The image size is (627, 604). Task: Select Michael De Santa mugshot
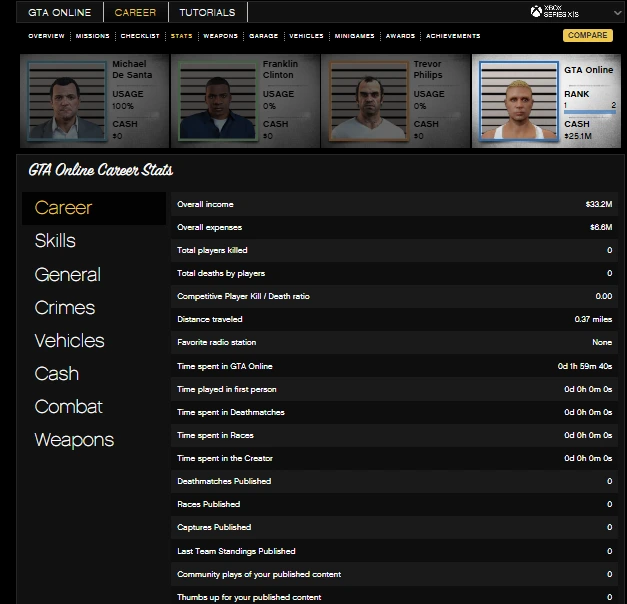[67, 101]
